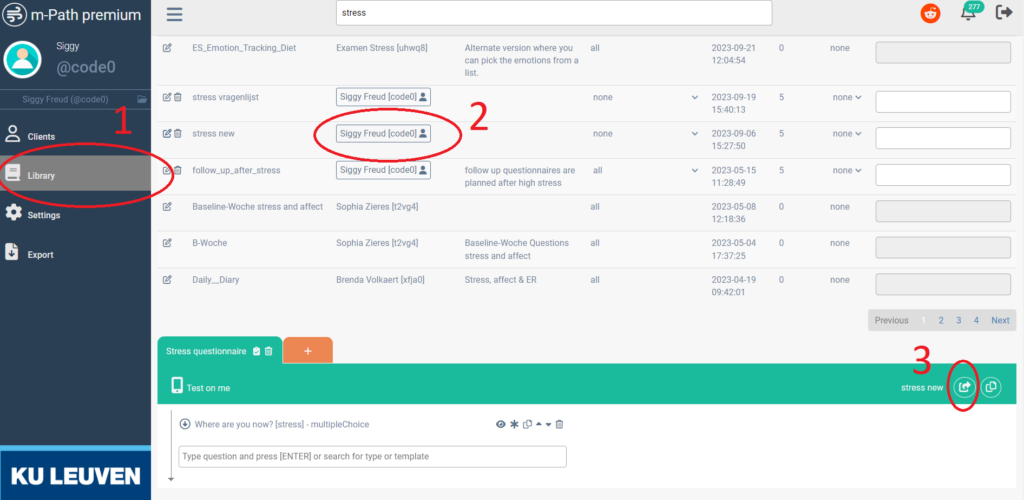Click the copy icon in green bar
The image size is (1024, 500).
coord(990,387)
